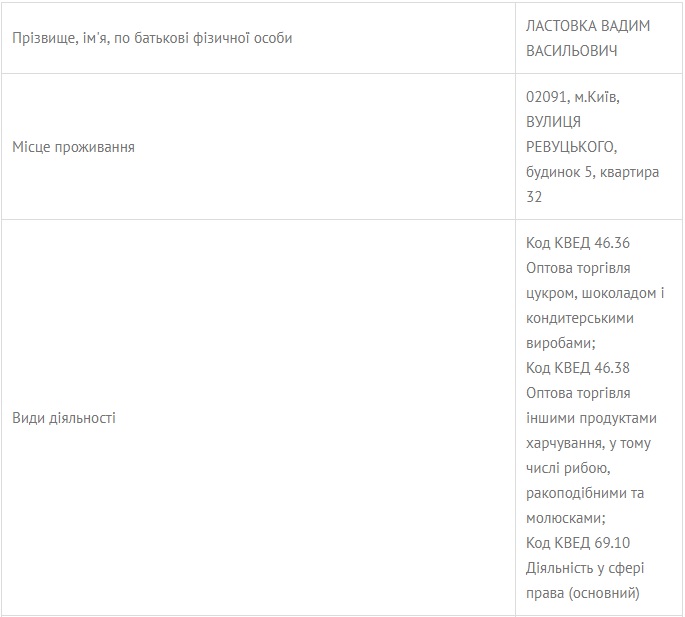Screen dimensions: 685x617
Task: Click the "Код КВЕД 46.38" line
Action: click(578, 368)
